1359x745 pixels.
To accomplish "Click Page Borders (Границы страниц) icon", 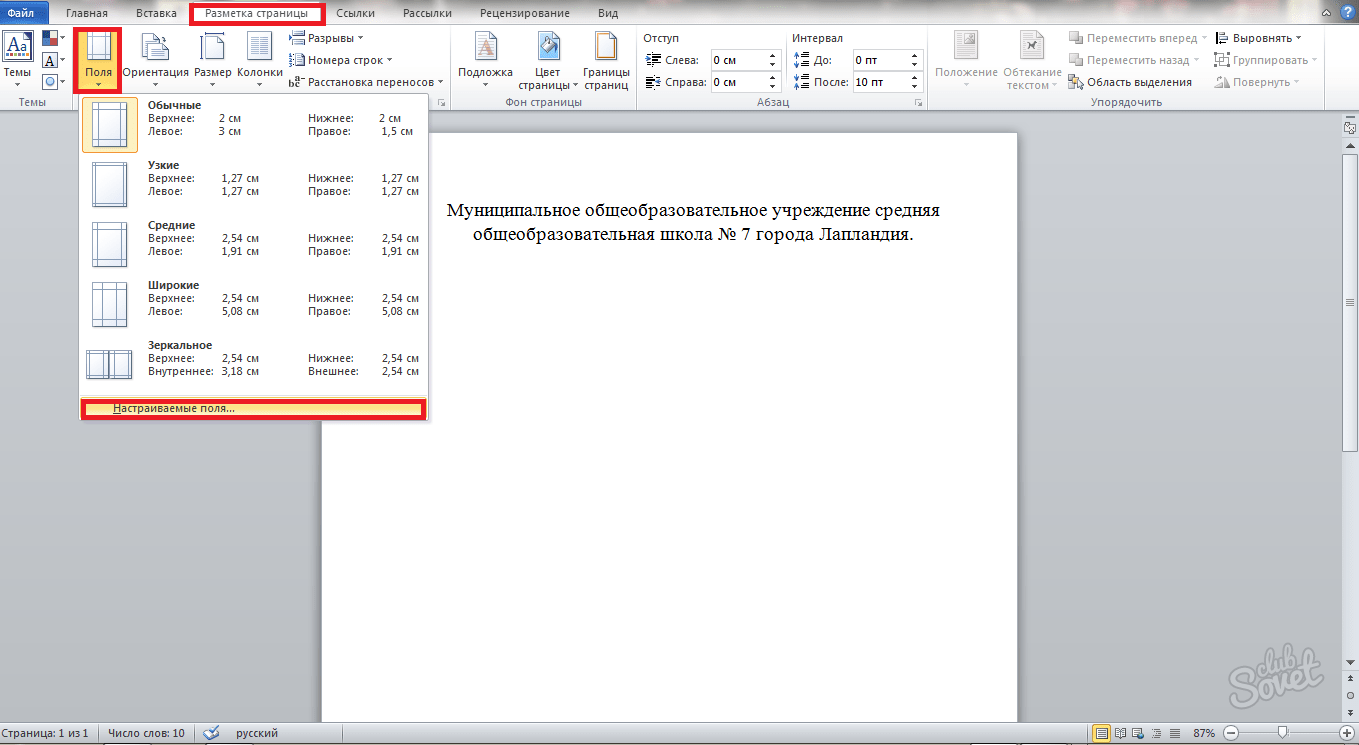I will 606,50.
